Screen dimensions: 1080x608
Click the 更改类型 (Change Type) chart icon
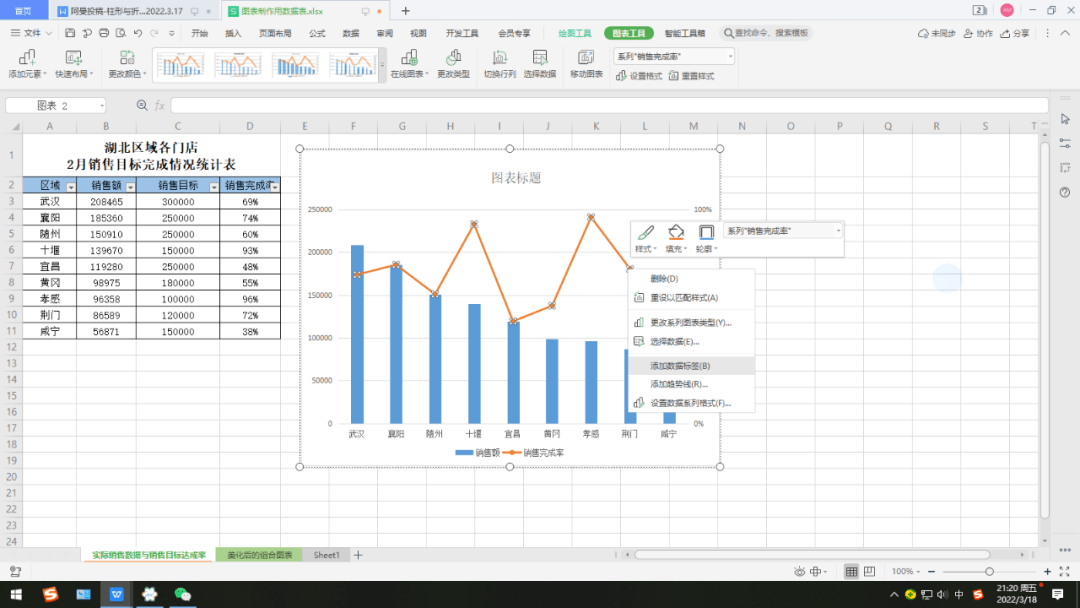pyautogui.click(x=453, y=58)
